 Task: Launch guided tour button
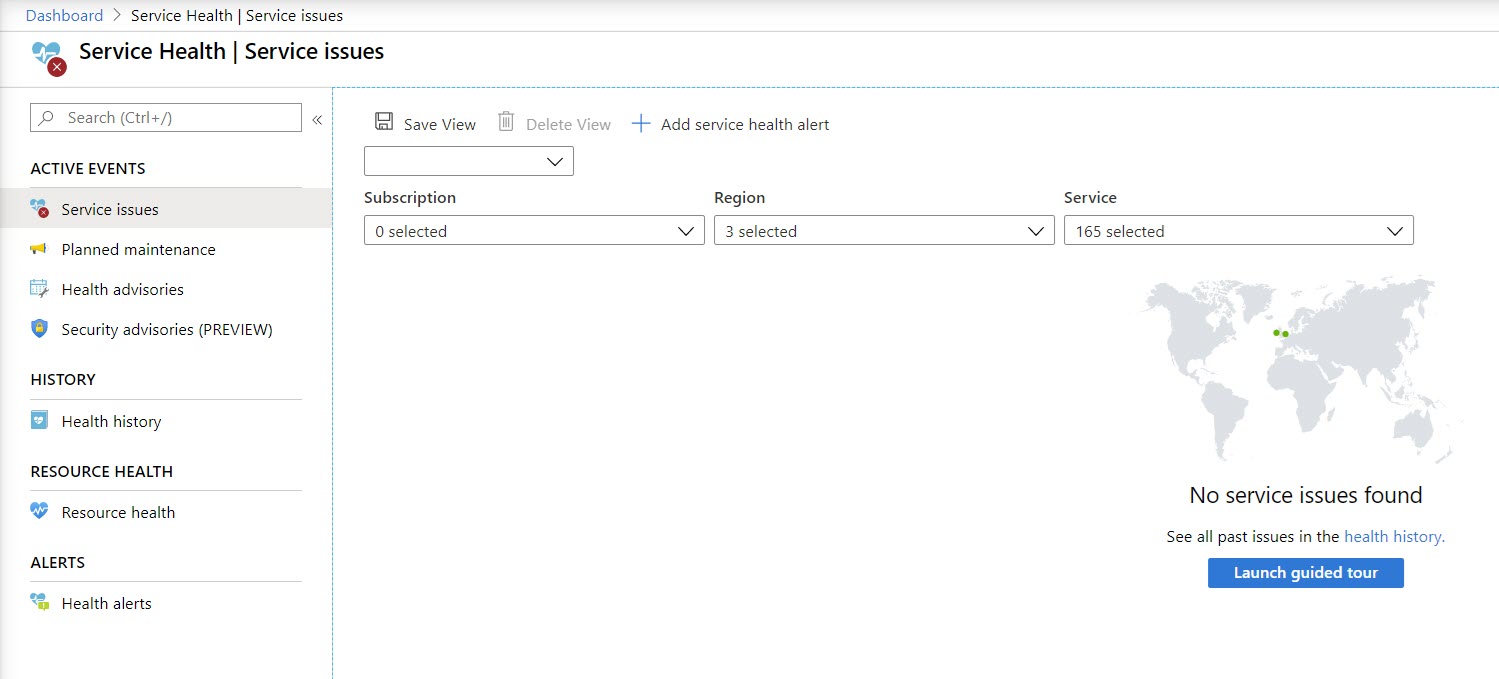(x=1306, y=573)
